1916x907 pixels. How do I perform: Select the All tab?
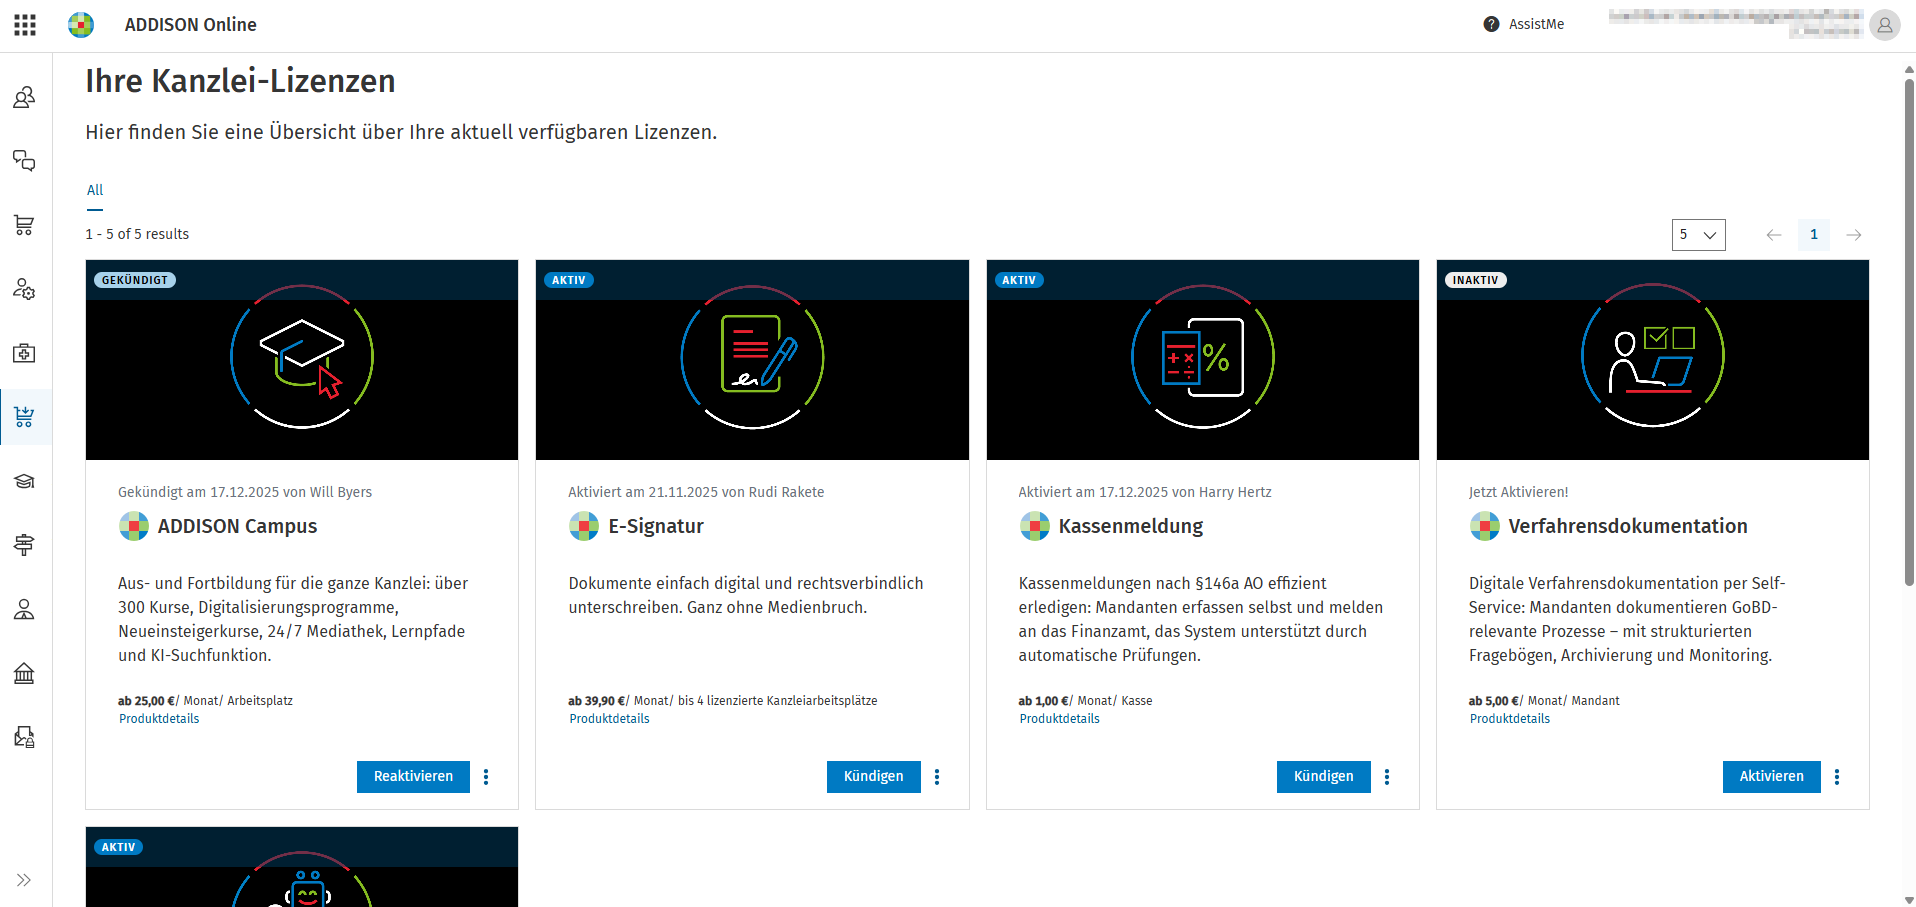[95, 190]
